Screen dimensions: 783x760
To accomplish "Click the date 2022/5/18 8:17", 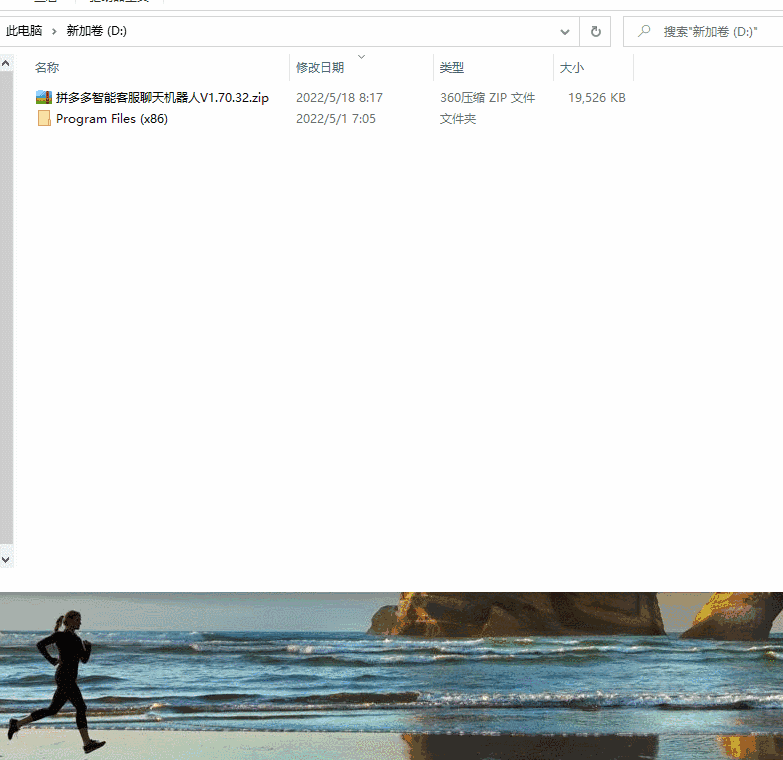I will [340, 97].
